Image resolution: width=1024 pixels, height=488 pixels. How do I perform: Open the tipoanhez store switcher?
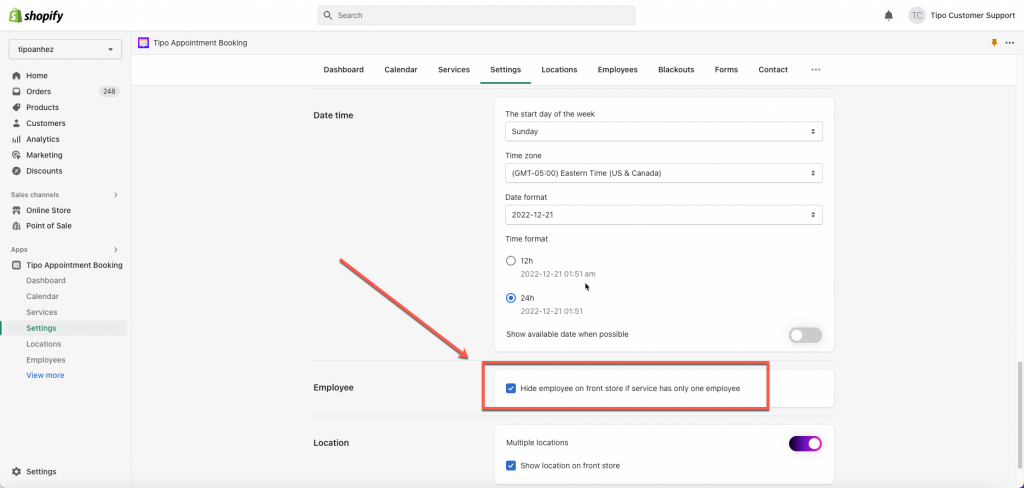65,50
